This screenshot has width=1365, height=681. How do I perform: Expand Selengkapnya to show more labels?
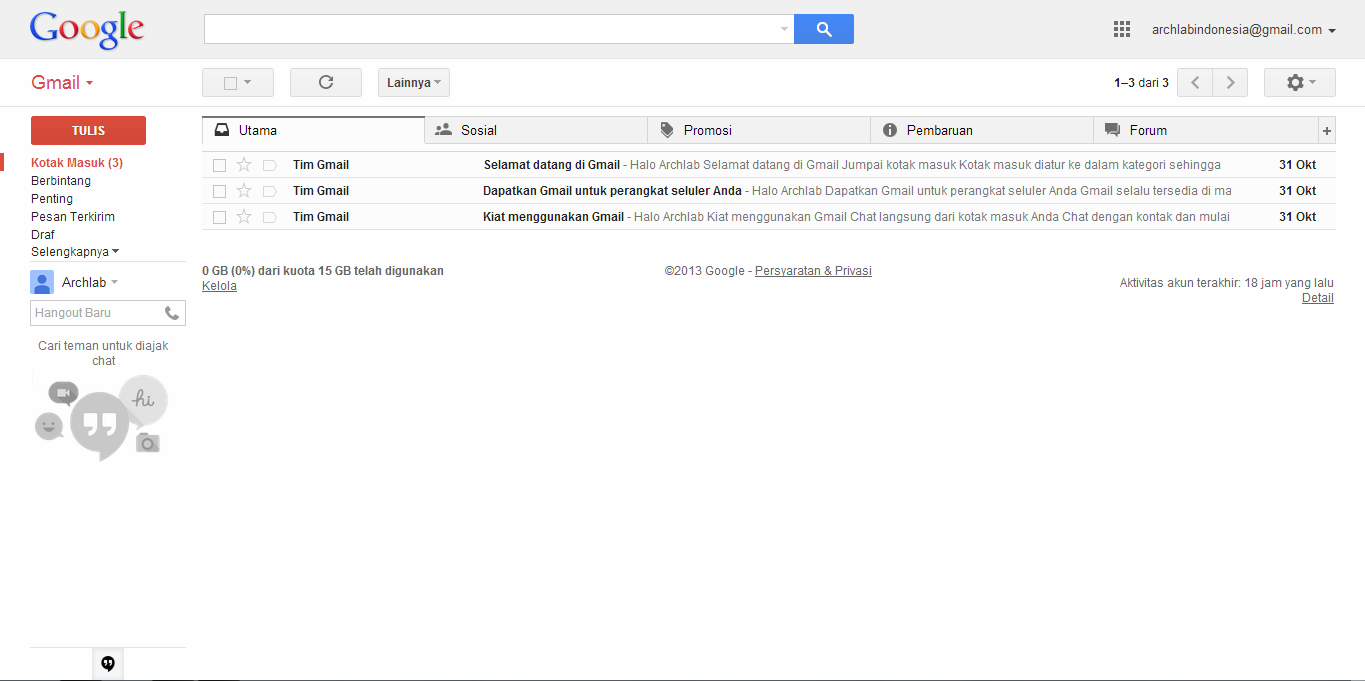coord(75,252)
